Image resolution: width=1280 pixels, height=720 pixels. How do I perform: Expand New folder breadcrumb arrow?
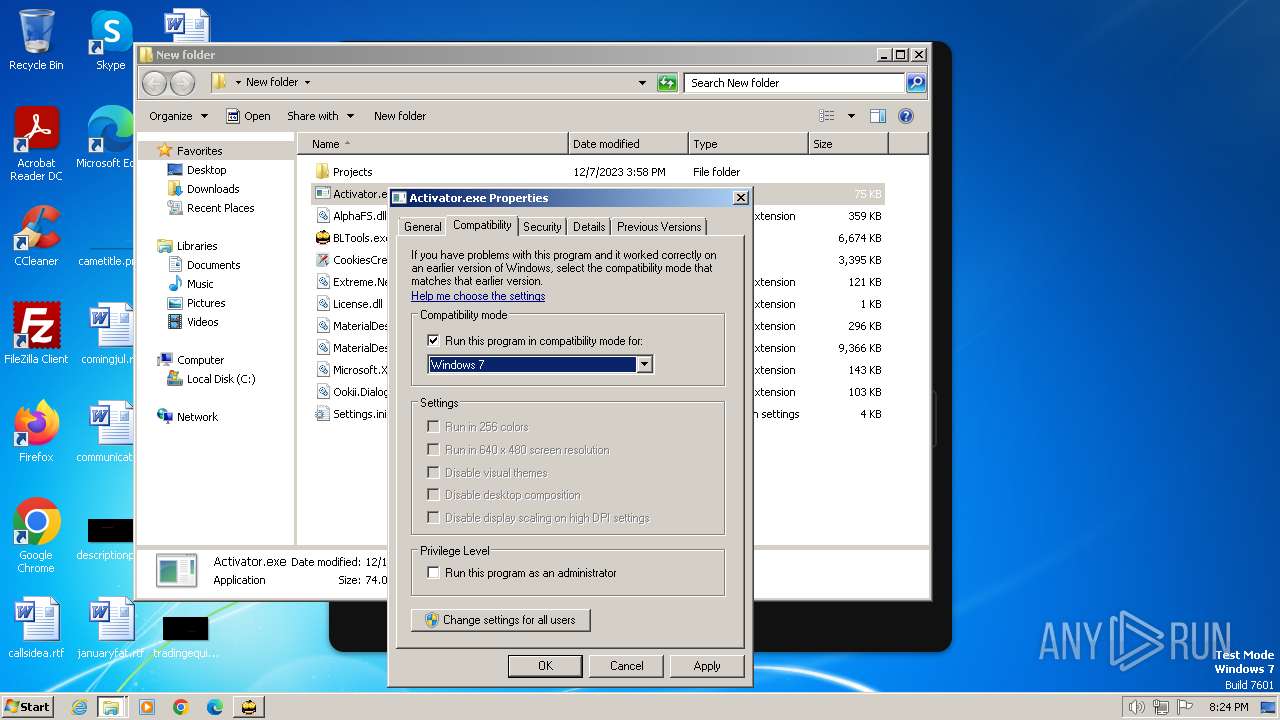point(307,83)
